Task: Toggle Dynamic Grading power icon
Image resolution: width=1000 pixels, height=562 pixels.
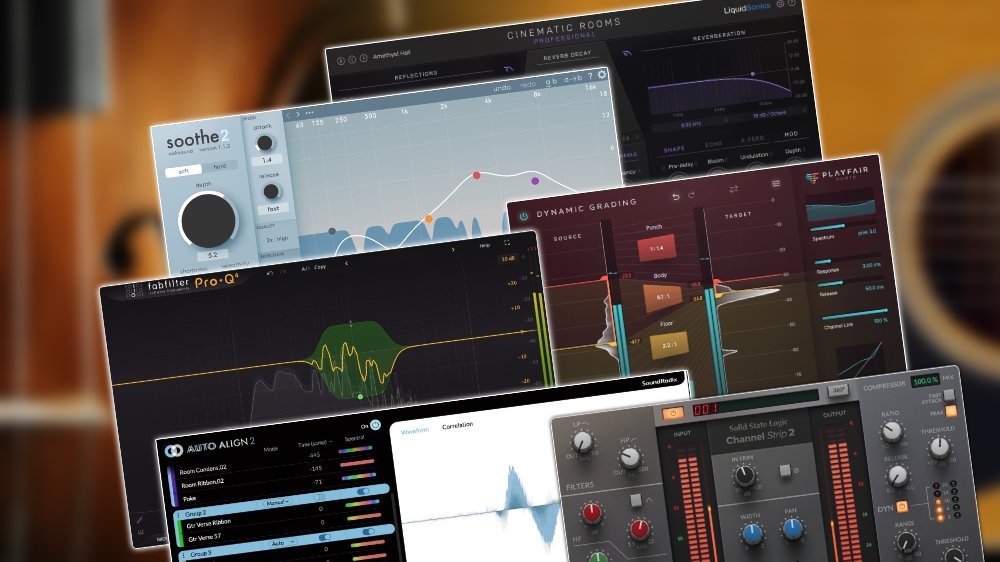Action: coord(524,216)
